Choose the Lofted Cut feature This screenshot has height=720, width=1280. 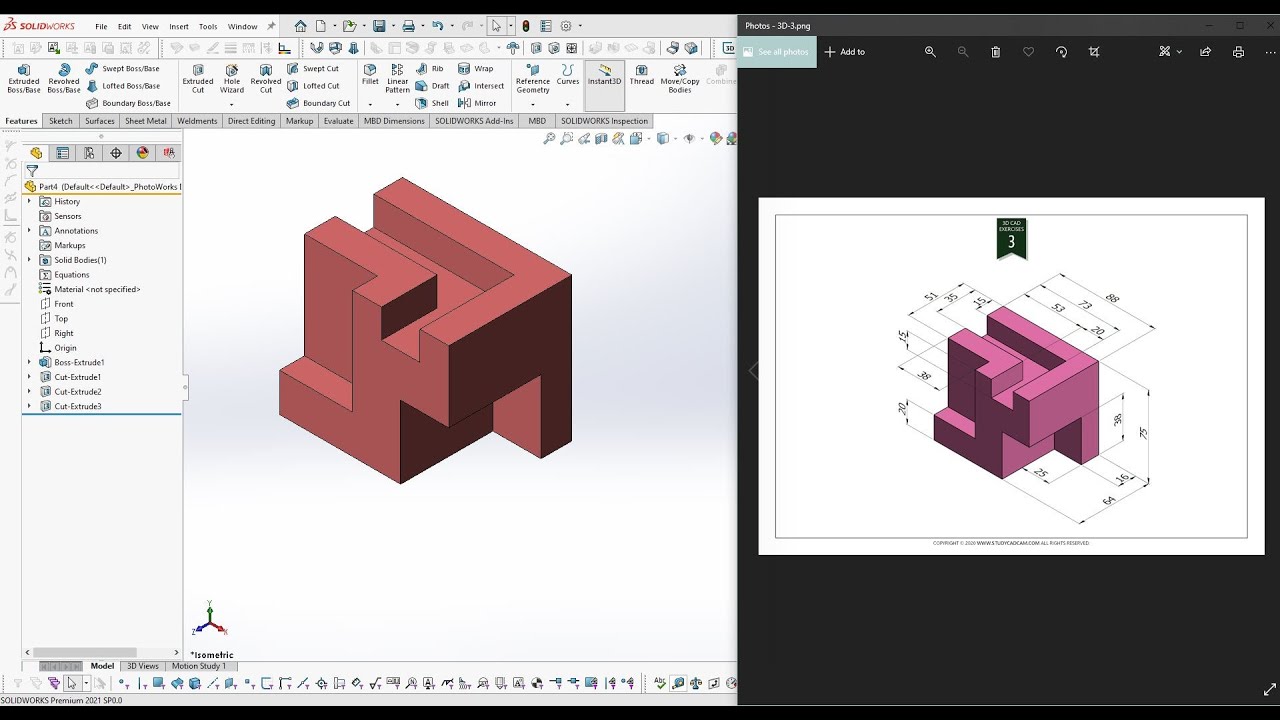[x=314, y=86]
